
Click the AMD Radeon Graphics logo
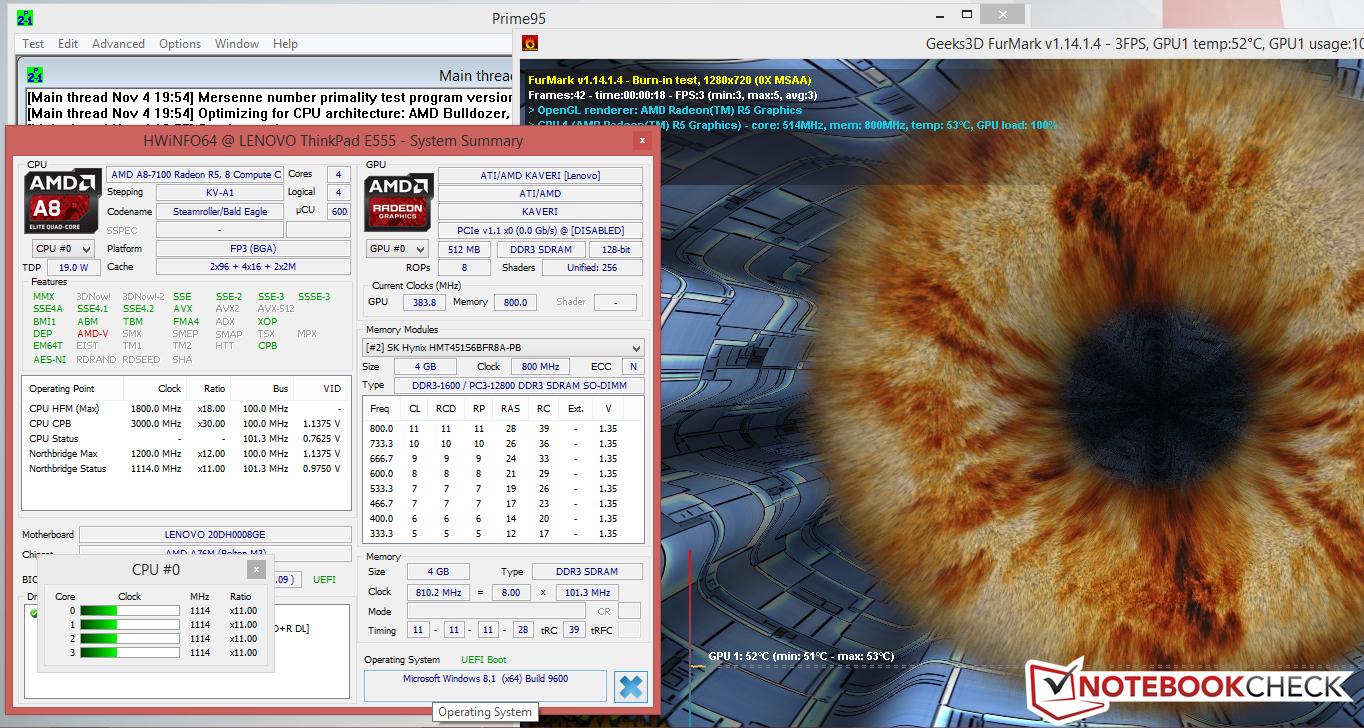click(398, 201)
